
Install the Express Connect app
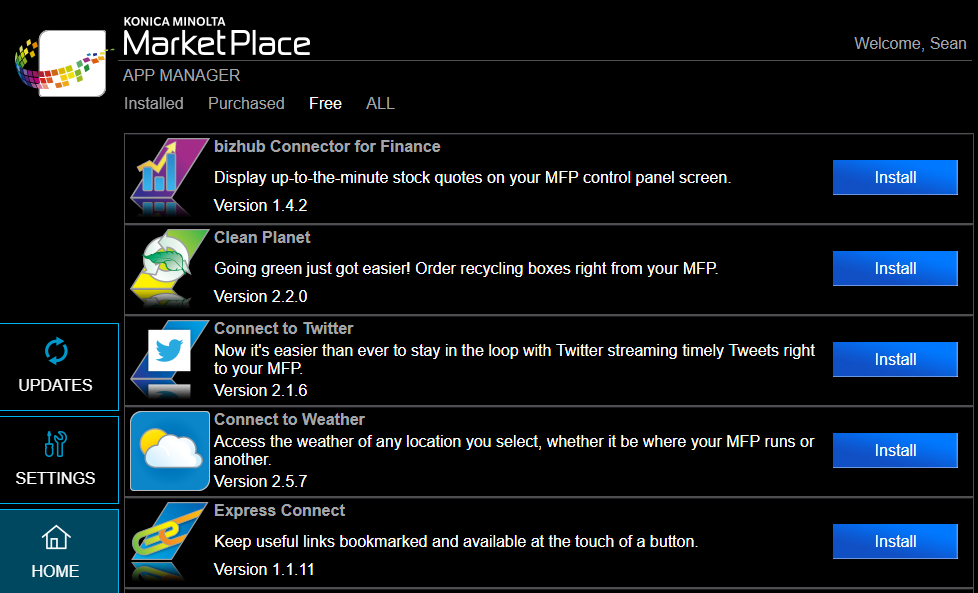pos(895,541)
